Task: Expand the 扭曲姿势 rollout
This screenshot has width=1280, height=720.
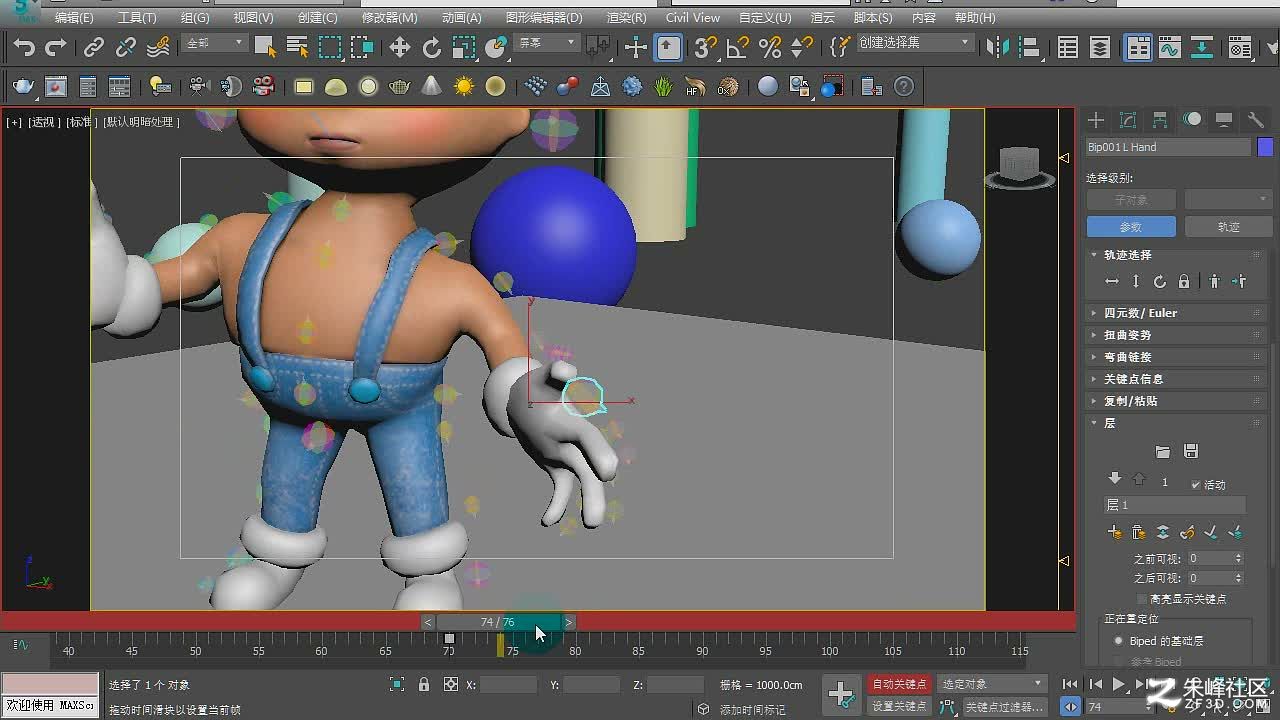Action: tap(1177, 335)
